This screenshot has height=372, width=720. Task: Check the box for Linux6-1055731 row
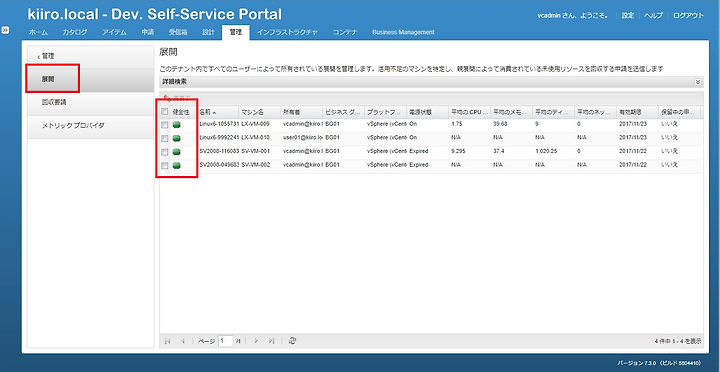point(165,125)
